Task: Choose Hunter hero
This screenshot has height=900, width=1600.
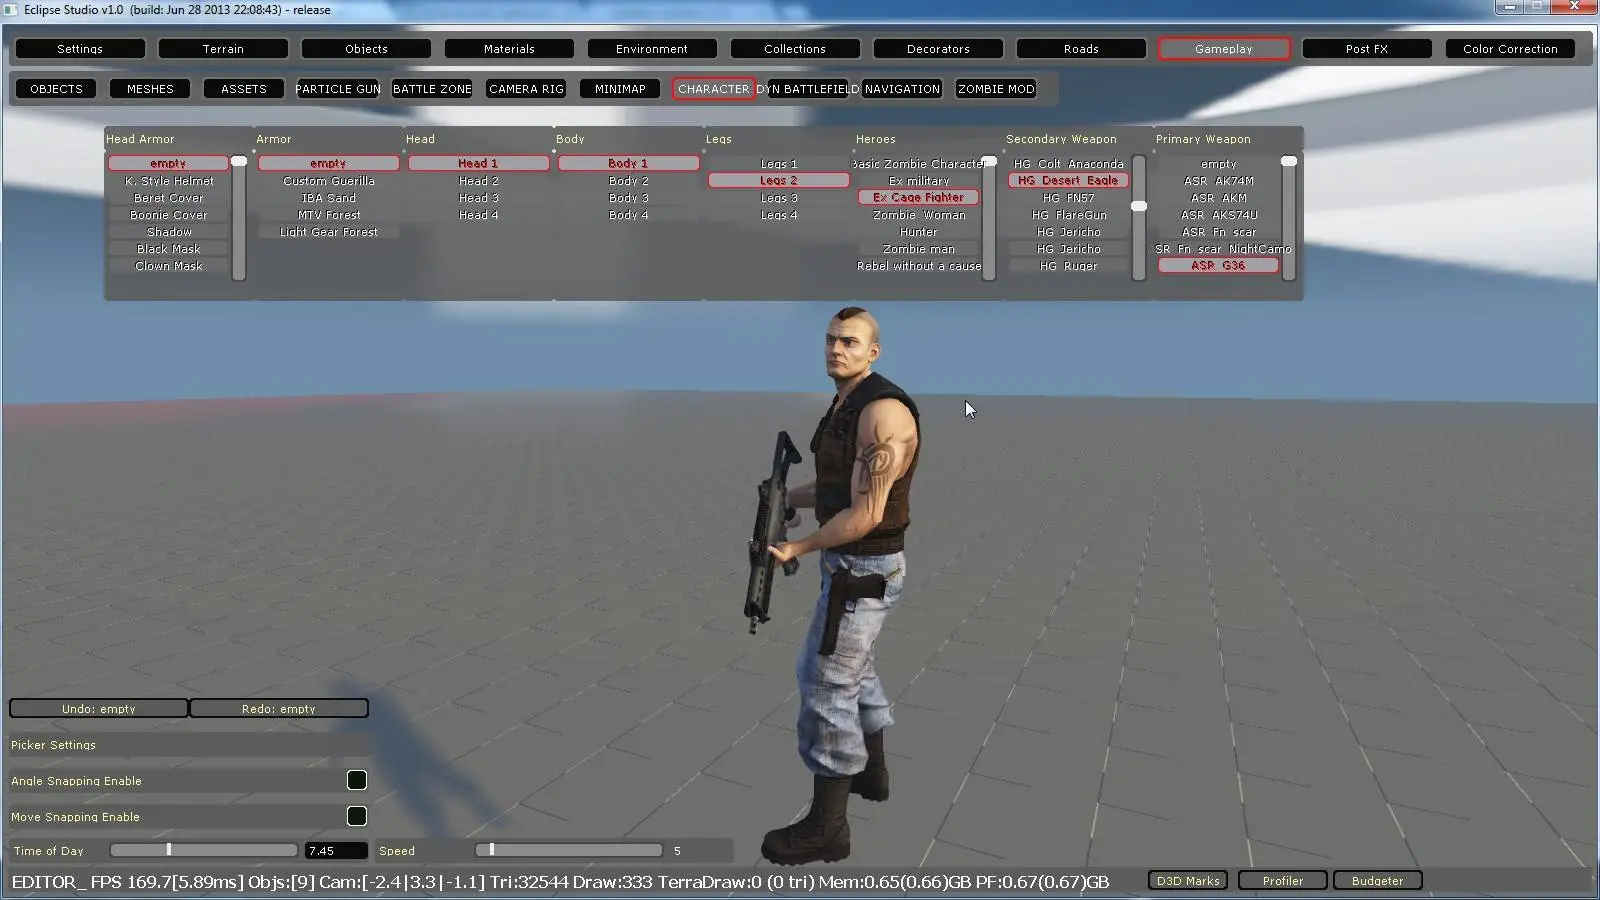Action: (x=919, y=232)
